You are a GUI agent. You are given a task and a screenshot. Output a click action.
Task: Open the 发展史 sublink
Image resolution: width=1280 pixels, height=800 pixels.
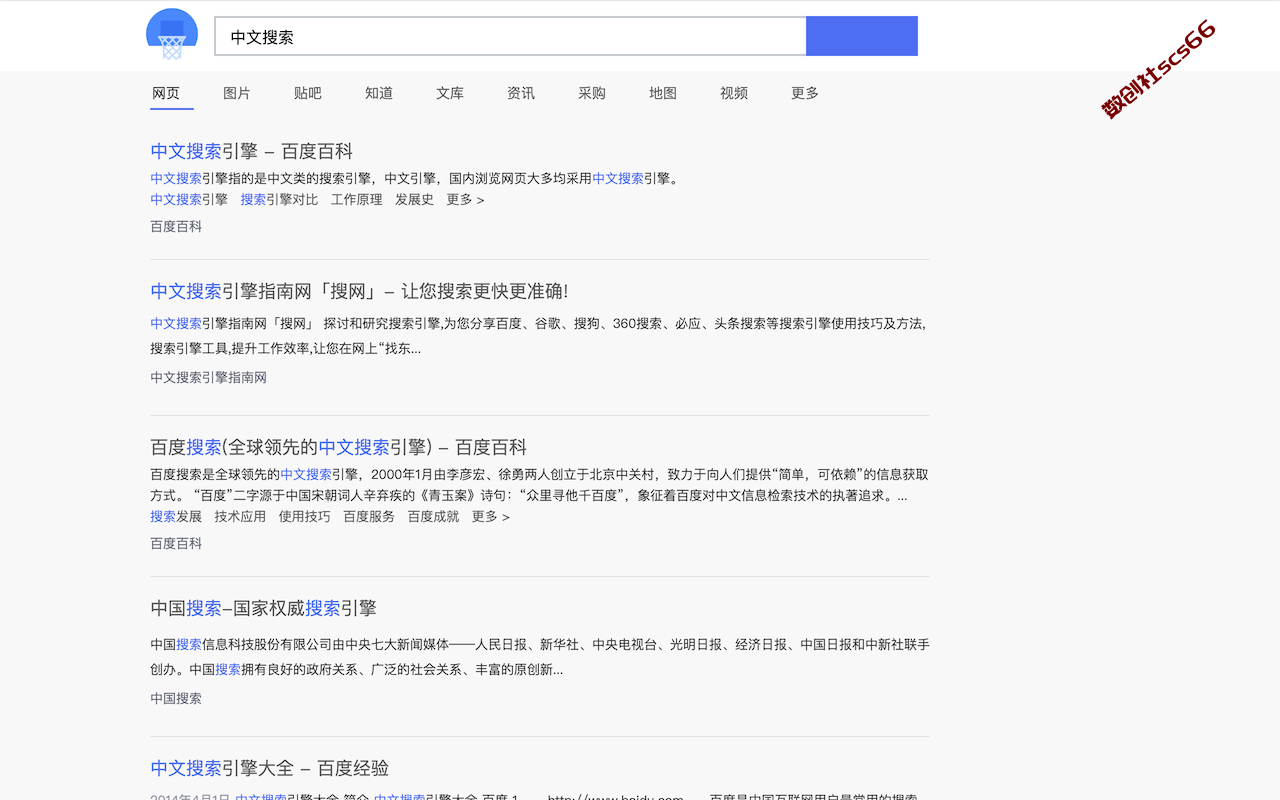414,199
